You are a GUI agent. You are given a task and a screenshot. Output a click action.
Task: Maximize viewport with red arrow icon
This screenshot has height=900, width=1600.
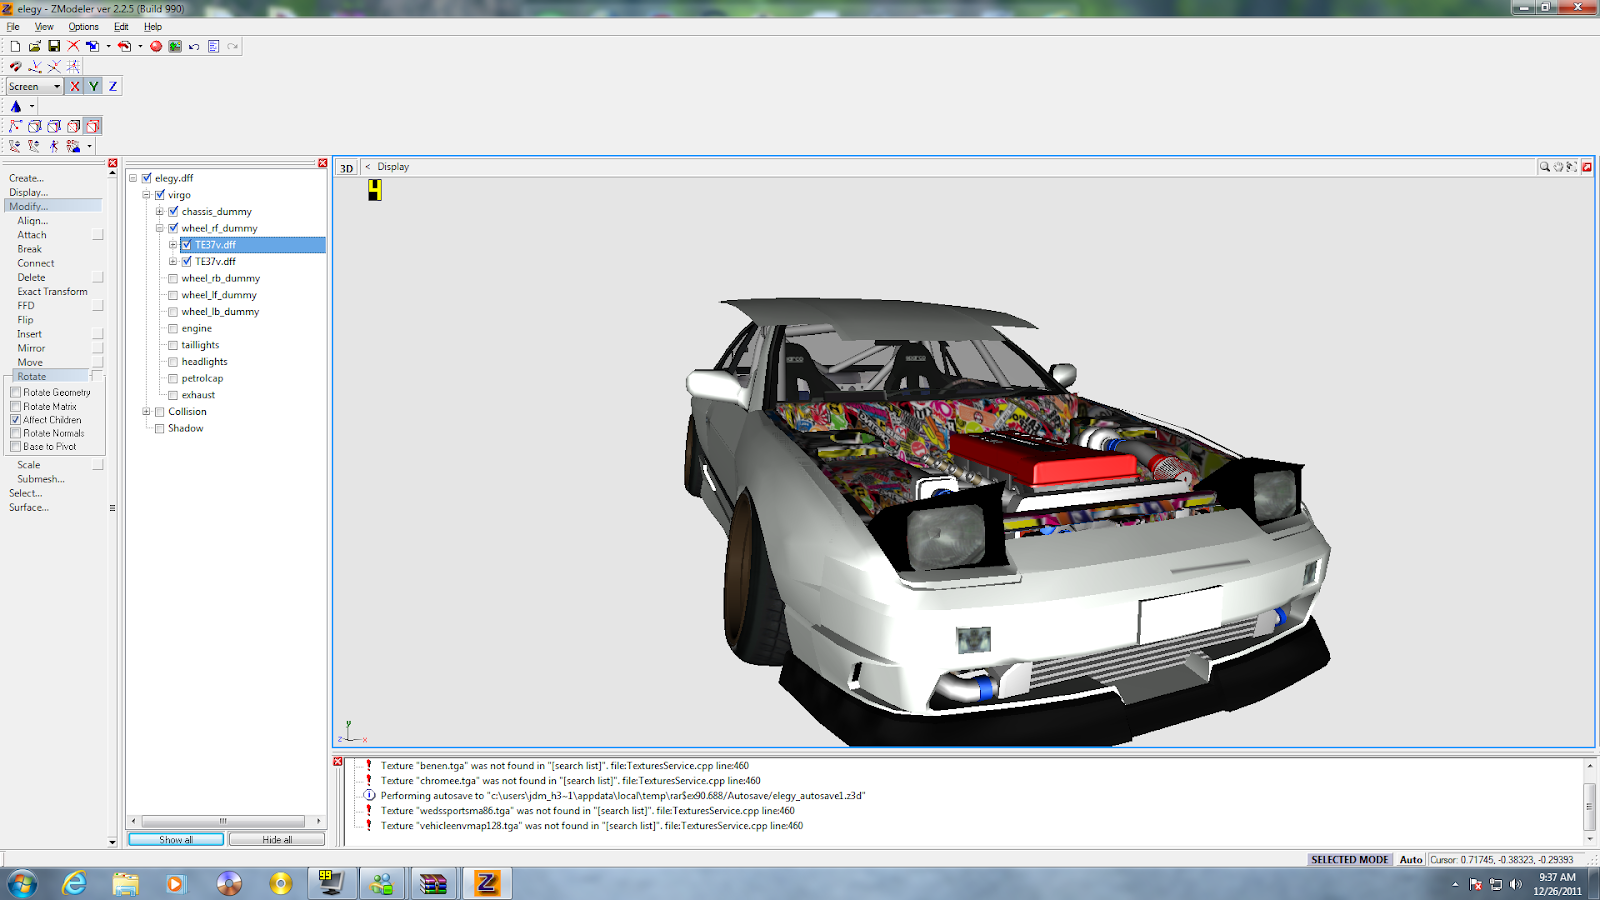pyautogui.click(x=1587, y=167)
